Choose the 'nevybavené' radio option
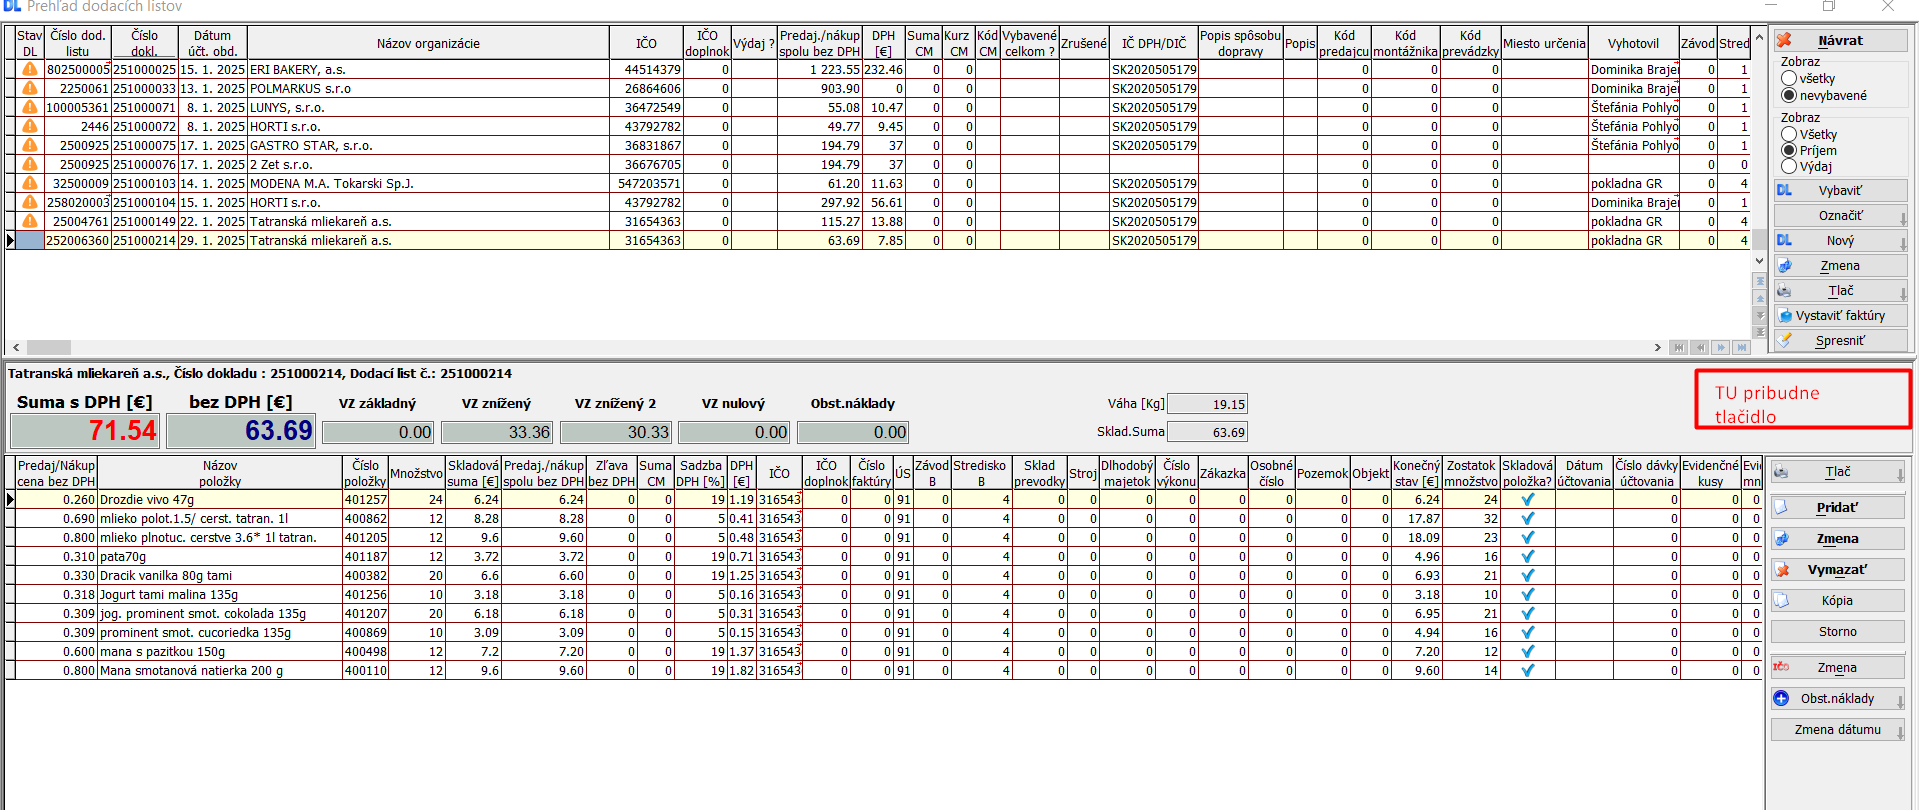This screenshot has width=1919, height=810. tap(1789, 96)
